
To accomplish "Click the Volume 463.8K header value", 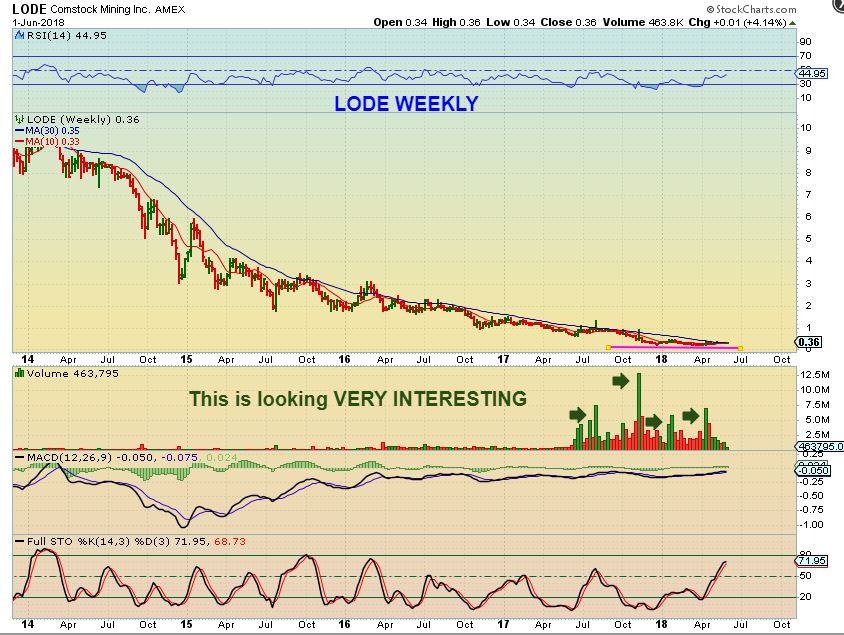I will coord(643,23).
